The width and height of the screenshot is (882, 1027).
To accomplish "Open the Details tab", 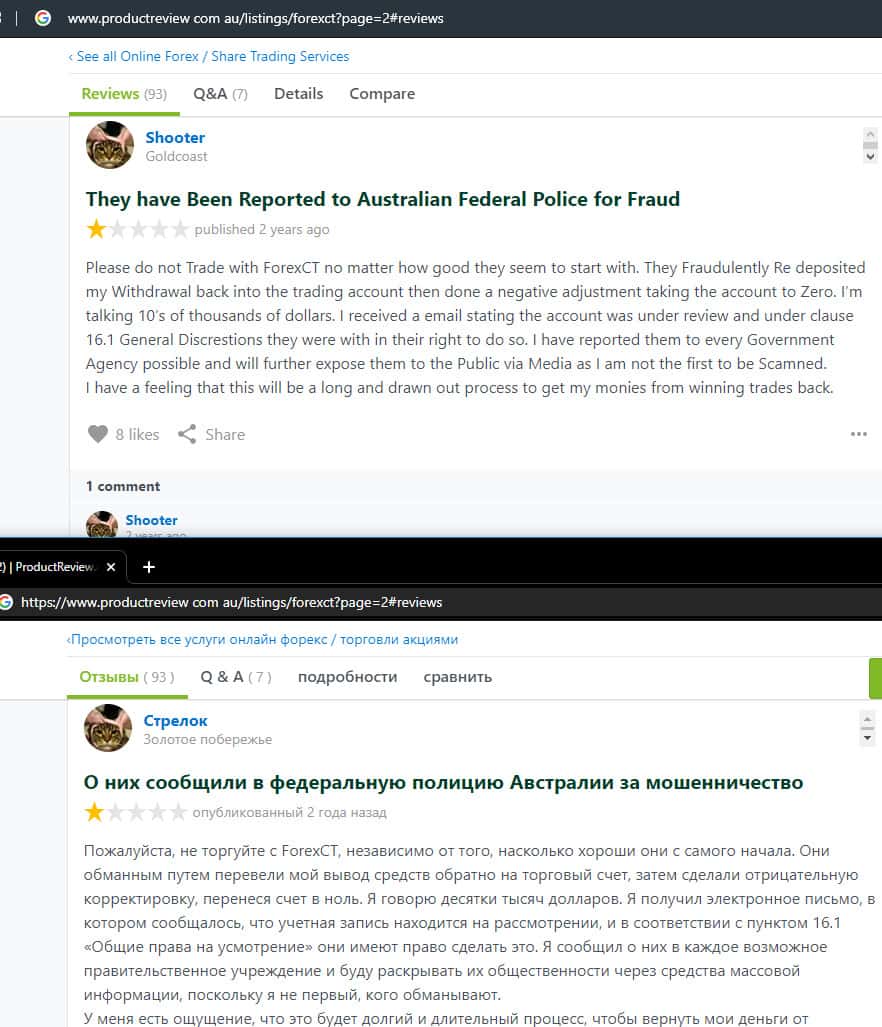I will 299,94.
